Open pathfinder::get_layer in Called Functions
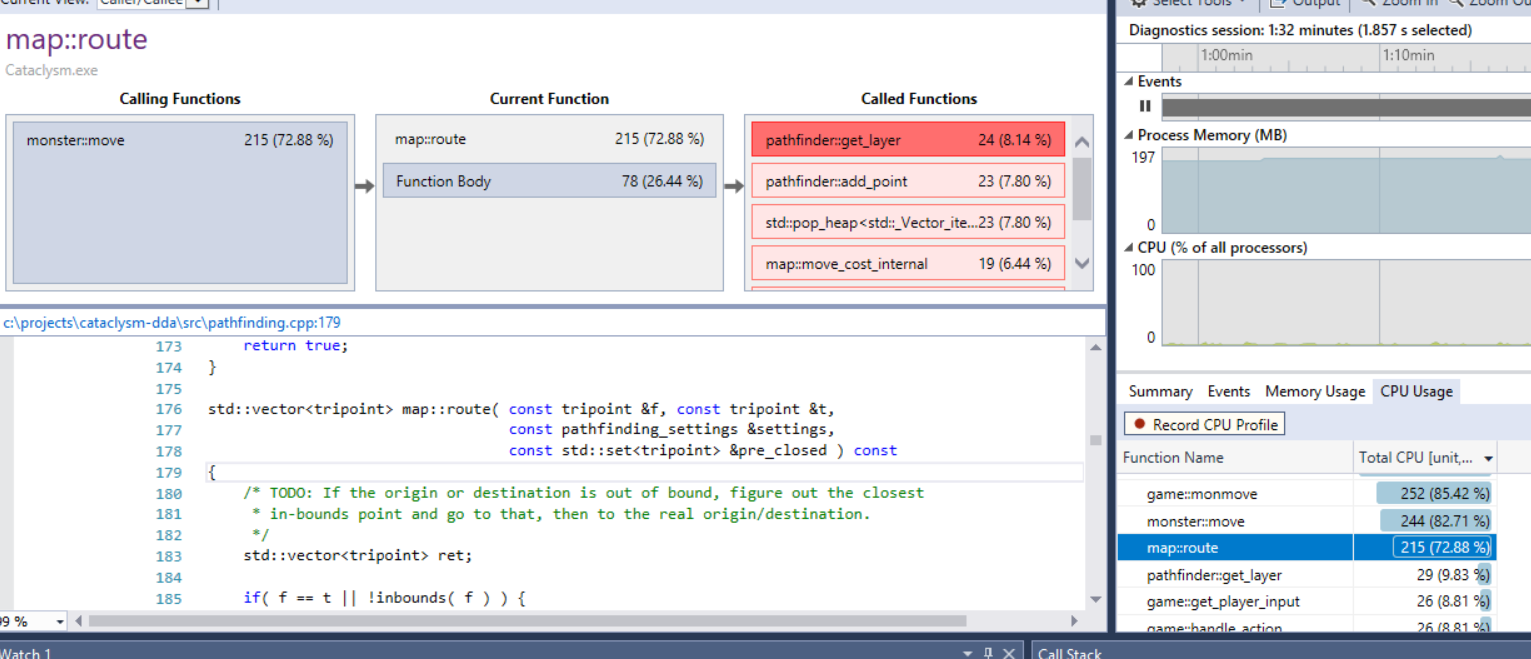1531x659 pixels. pos(908,140)
